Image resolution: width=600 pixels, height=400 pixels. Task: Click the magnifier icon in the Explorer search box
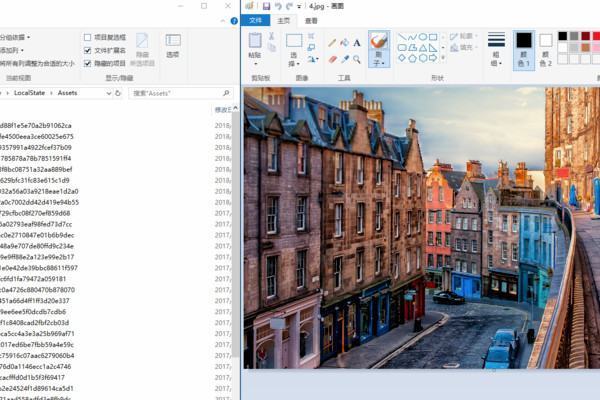(x=226, y=93)
